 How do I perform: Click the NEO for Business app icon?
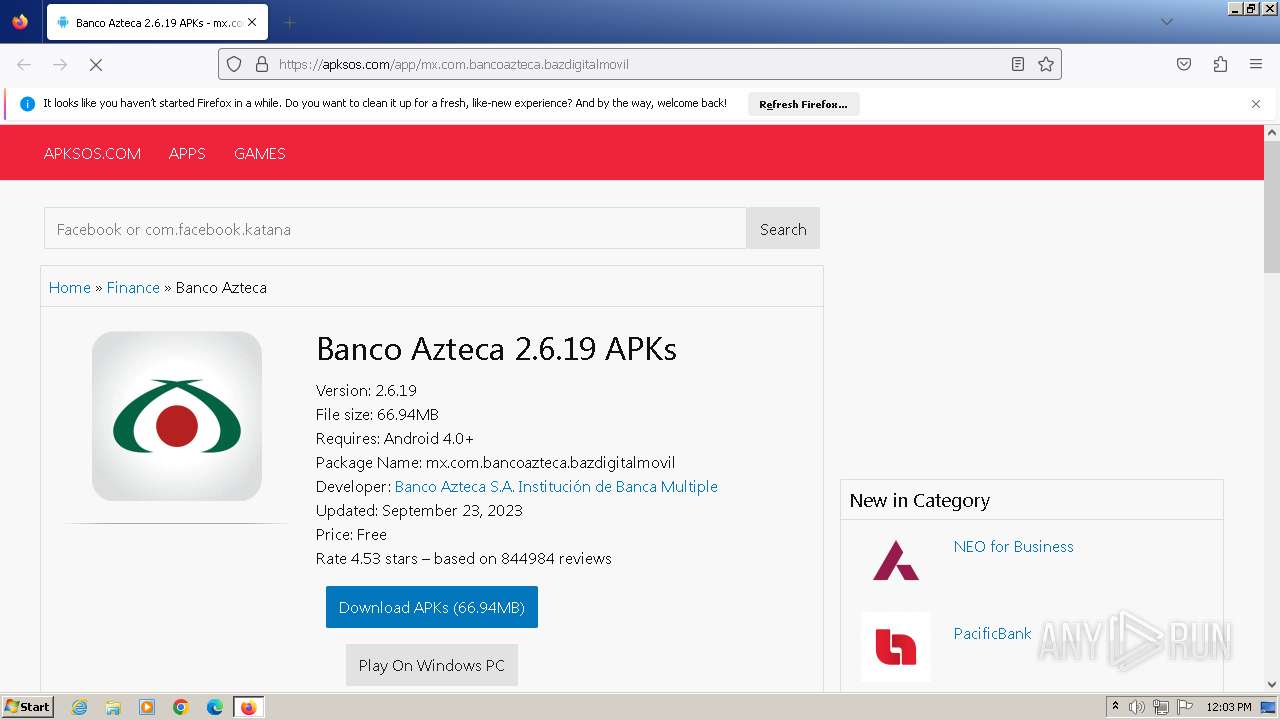(896, 560)
